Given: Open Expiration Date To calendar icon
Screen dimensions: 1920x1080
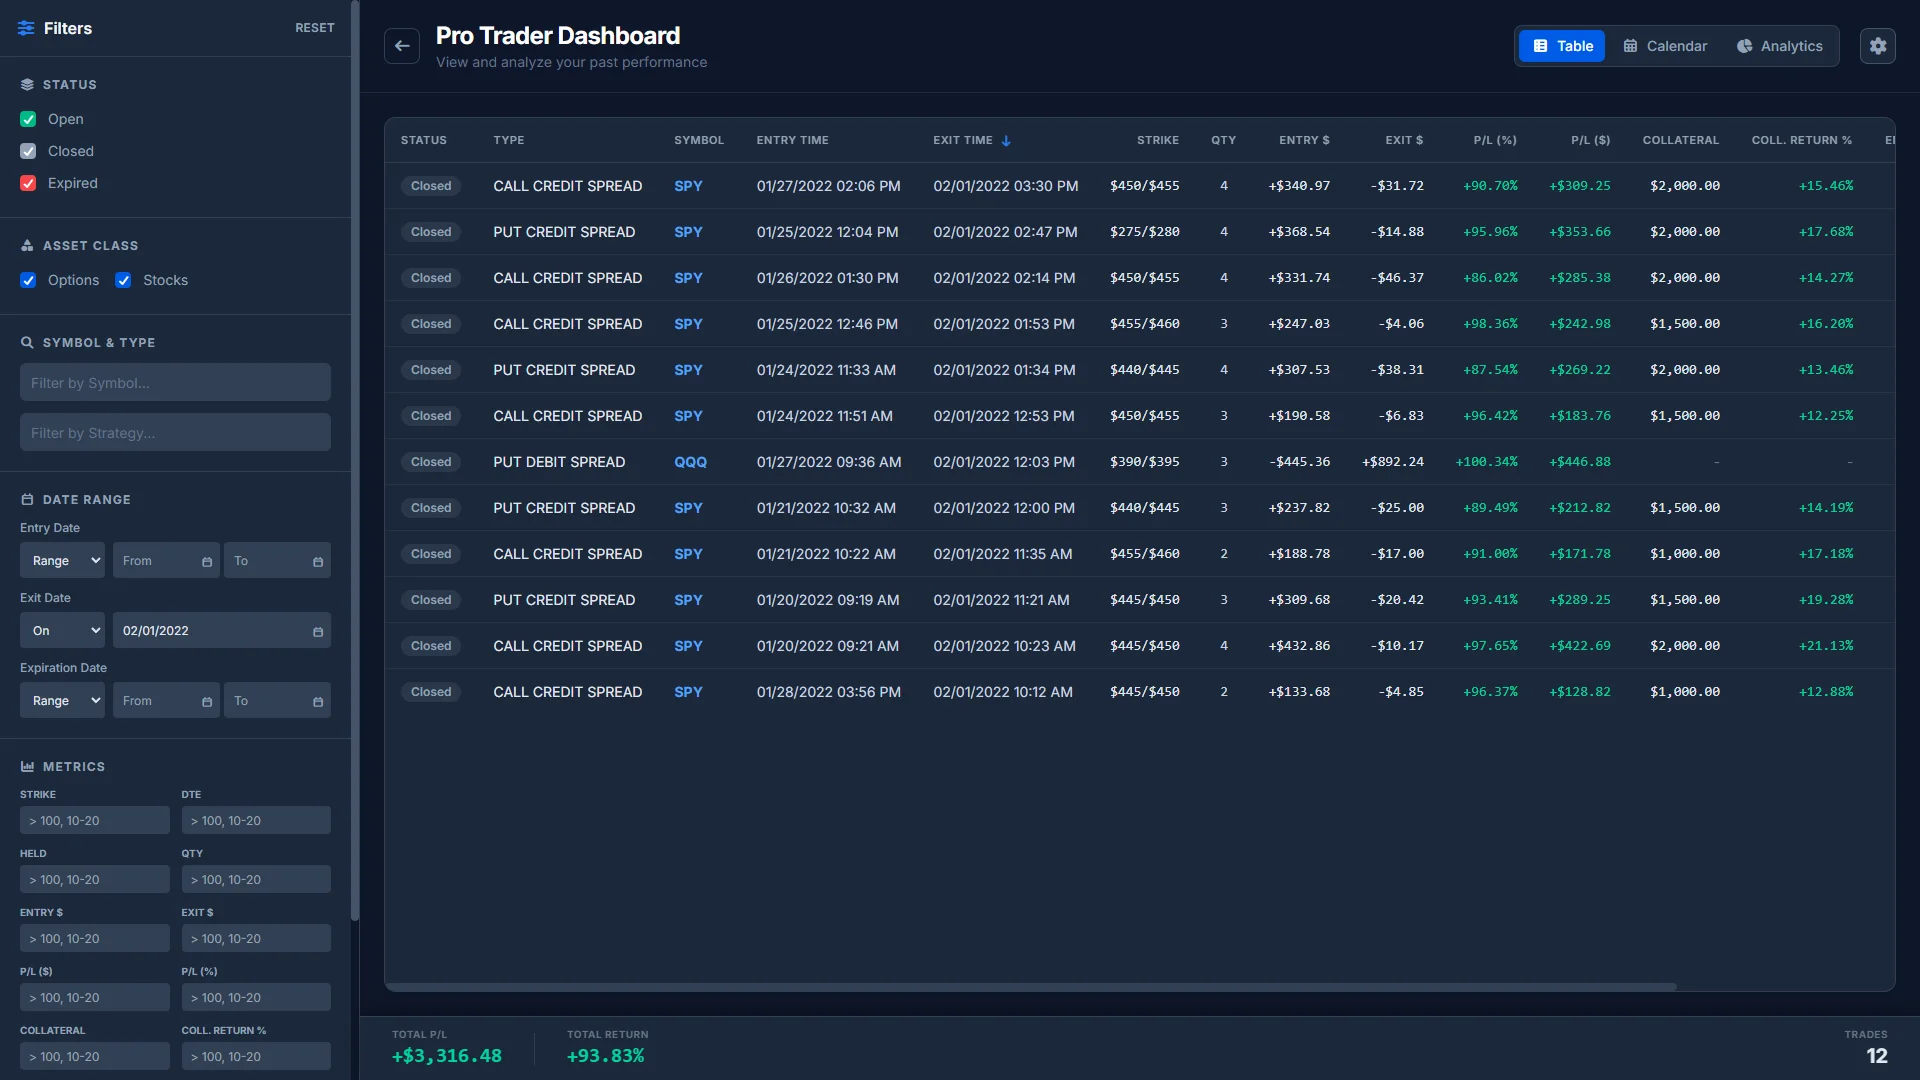Looking at the screenshot, I should pos(318,702).
